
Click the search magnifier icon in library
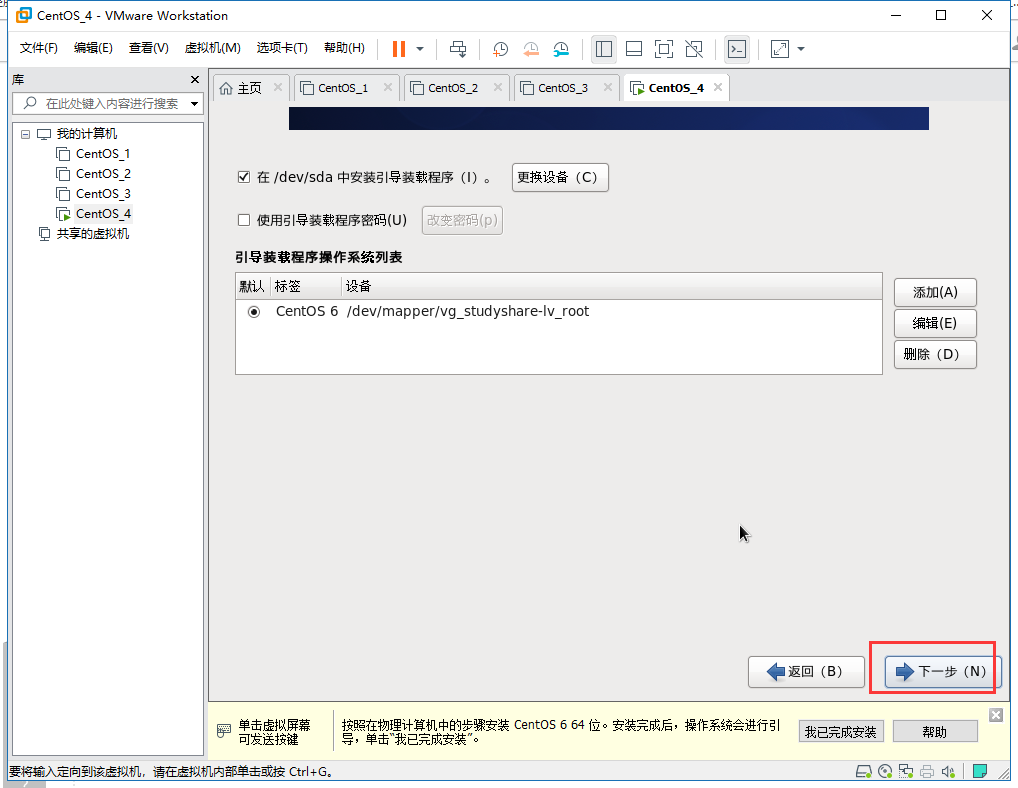click(x=30, y=103)
